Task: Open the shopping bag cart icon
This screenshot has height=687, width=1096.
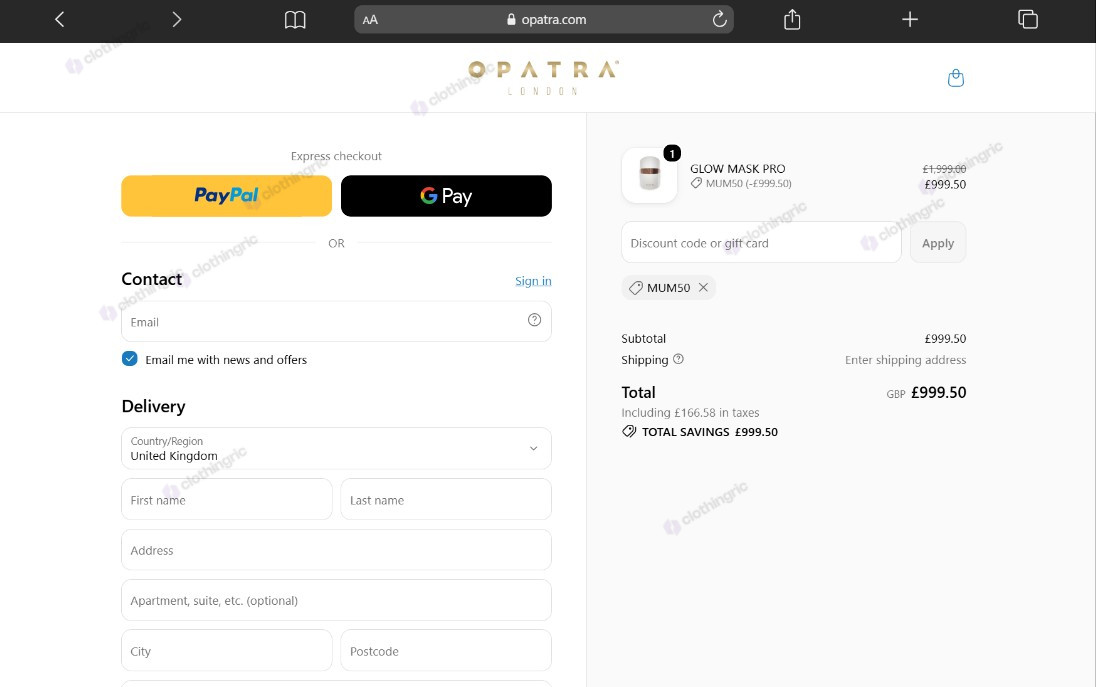Action: [956, 78]
